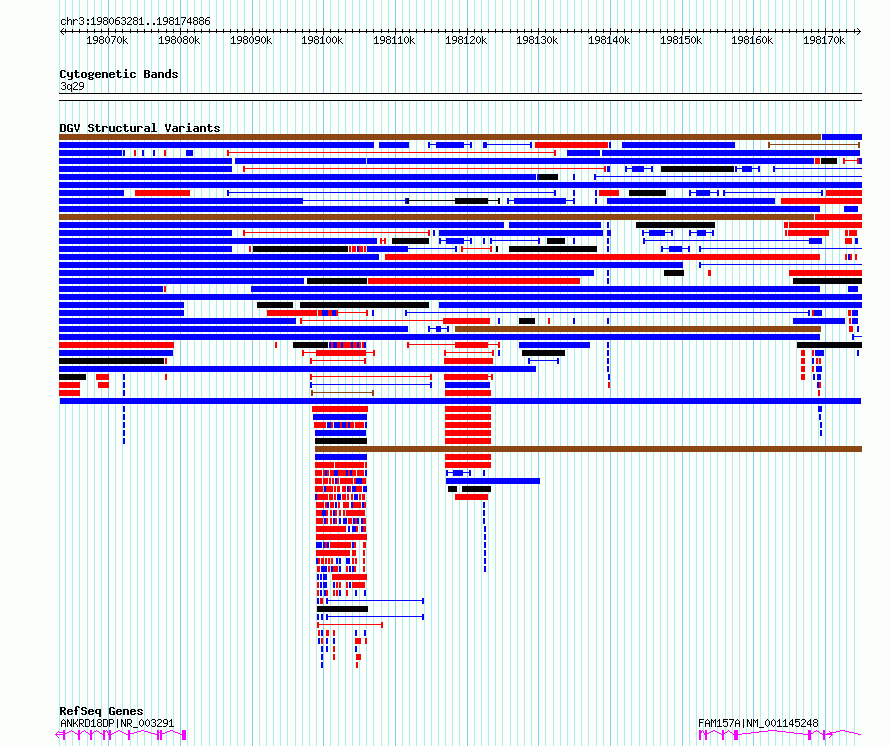
Task: Select the long red variant bar spanning 198110k to 198170k
Action: click(x=602, y=257)
